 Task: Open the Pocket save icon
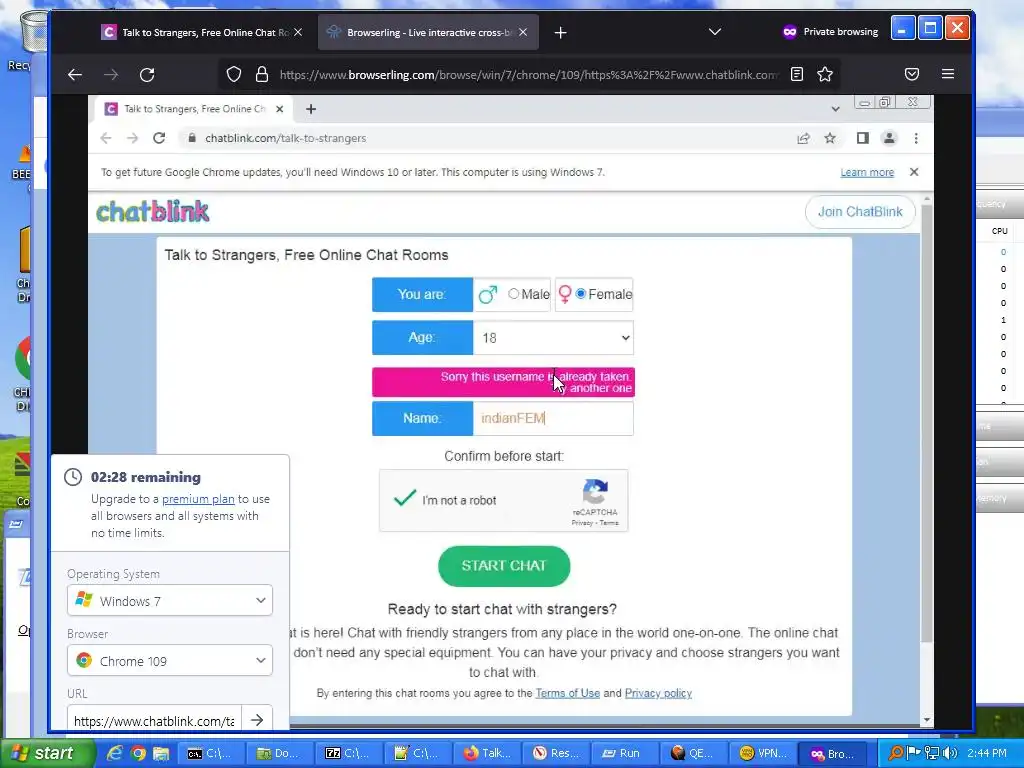click(912, 74)
